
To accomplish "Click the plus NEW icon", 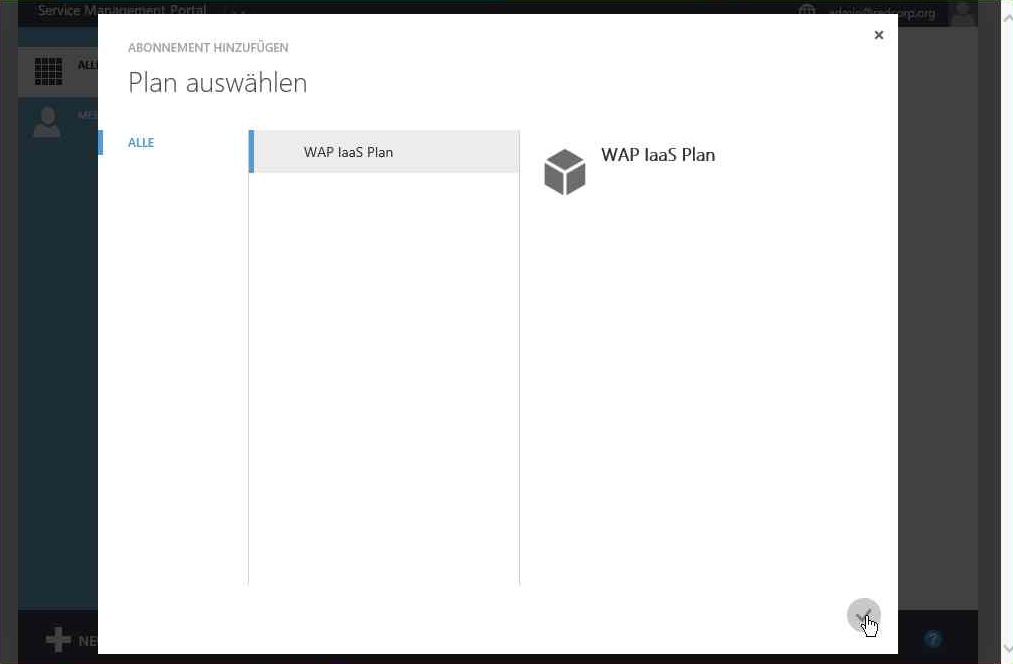I will [x=58, y=639].
